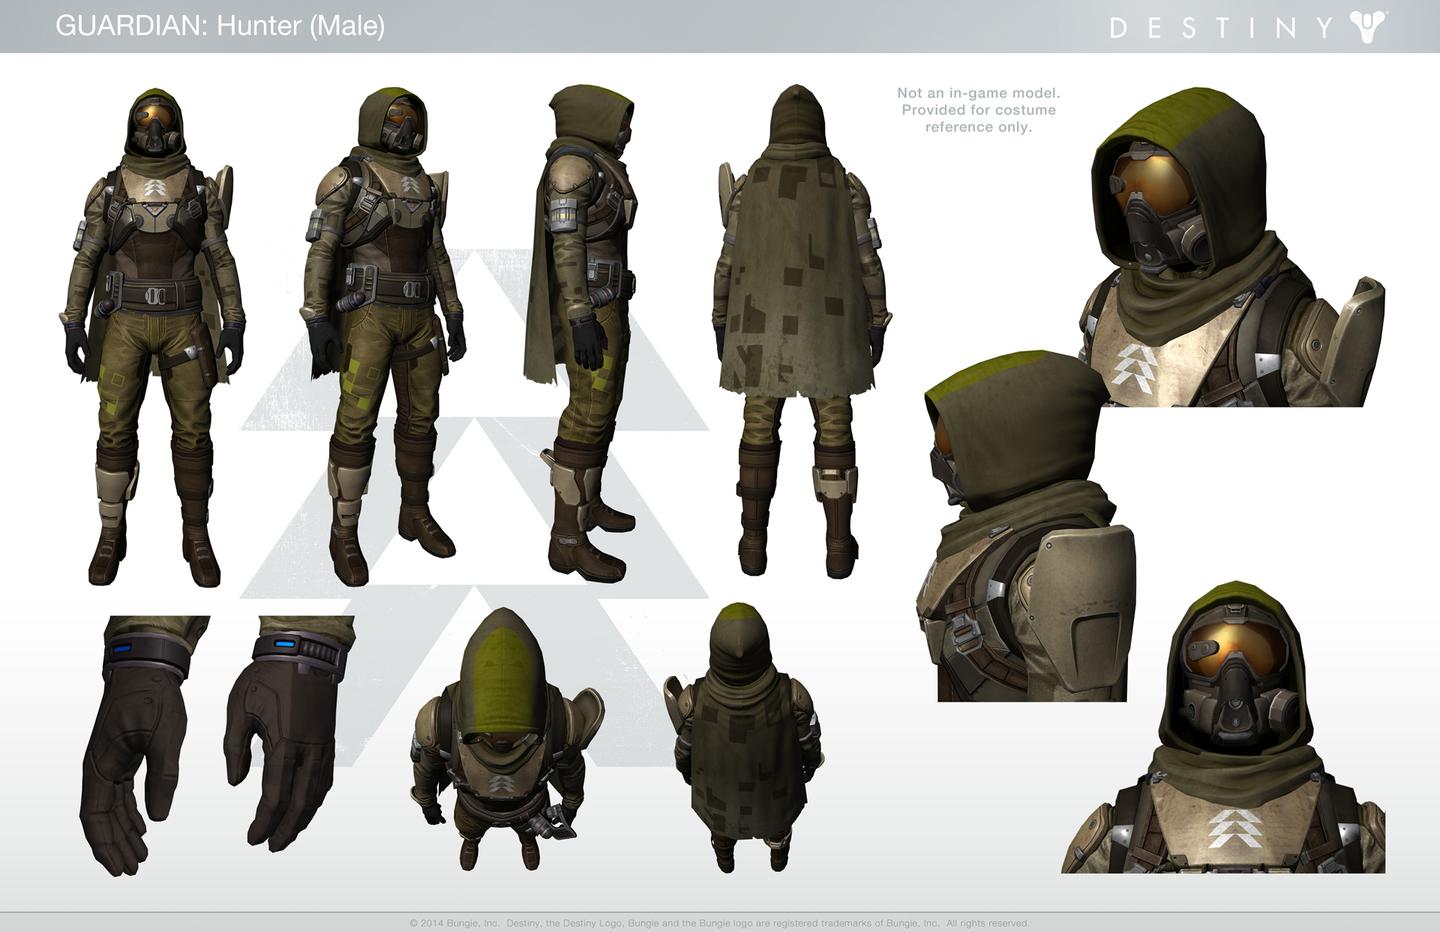This screenshot has height=932, width=1440.
Task: Click the blue light on right glove wristband
Action: tap(285, 644)
